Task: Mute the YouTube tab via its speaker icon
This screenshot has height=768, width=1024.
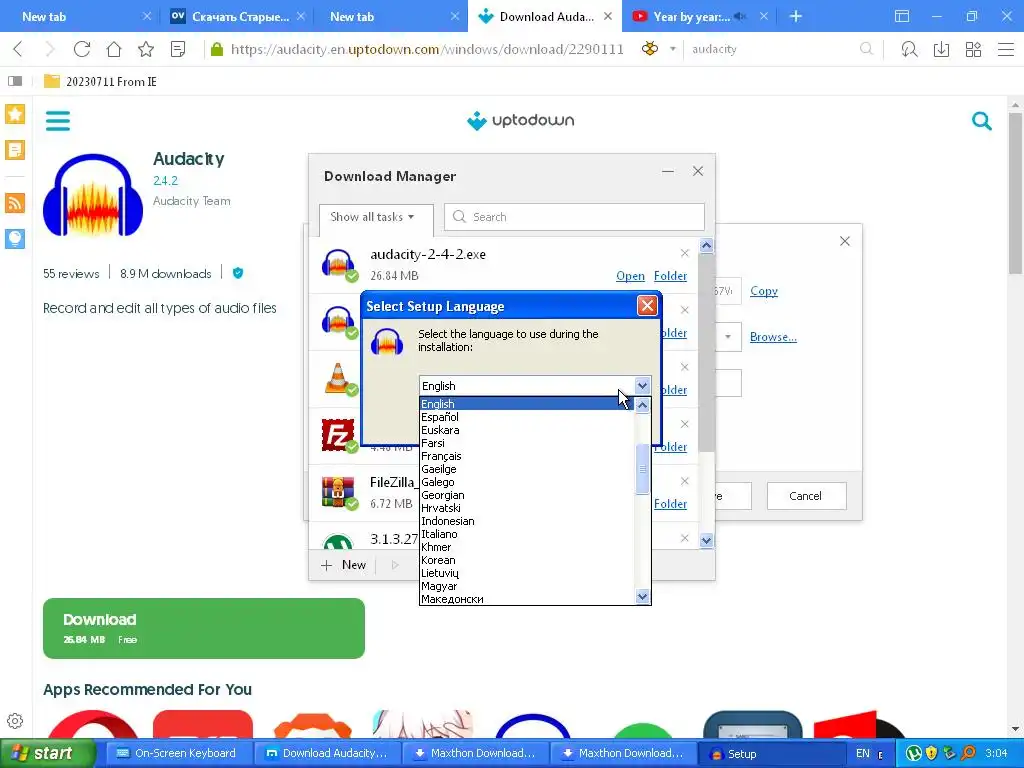Action: point(740,17)
